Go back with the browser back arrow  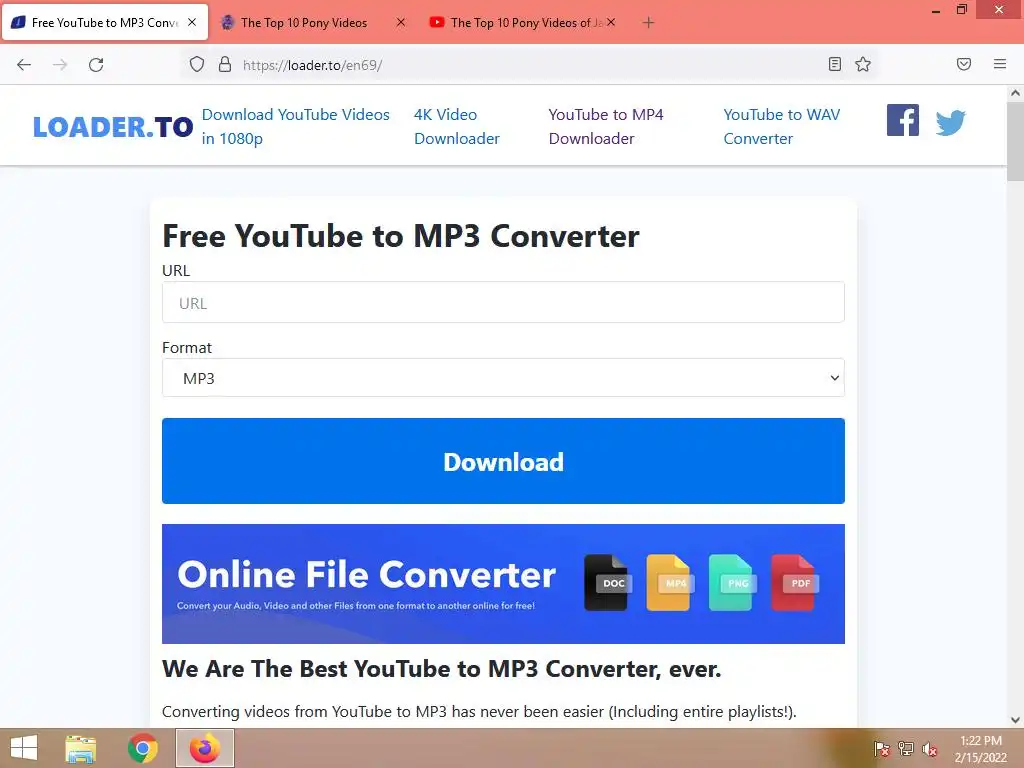tap(24, 65)
